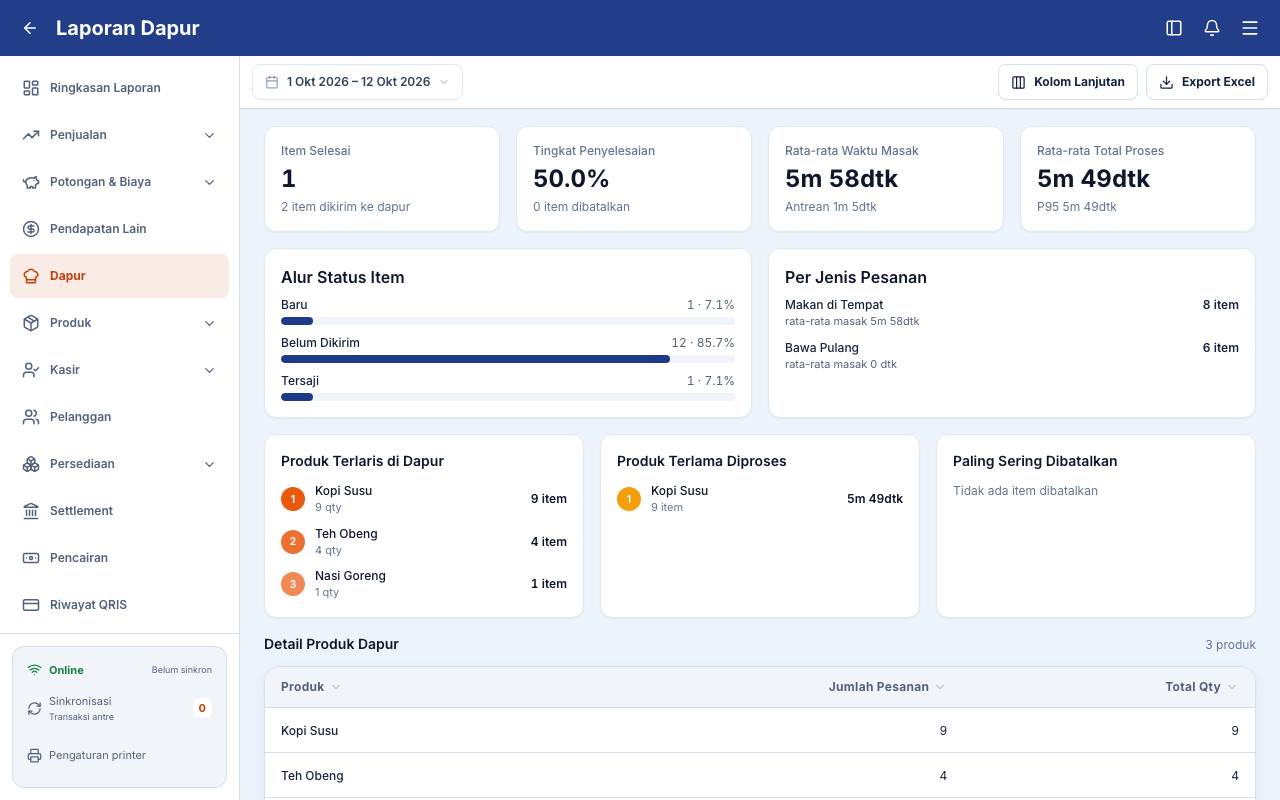The image size is (1280, 800).
Task: Sort by Jumlah Pesanan column
Action: (x=887, y=687)
